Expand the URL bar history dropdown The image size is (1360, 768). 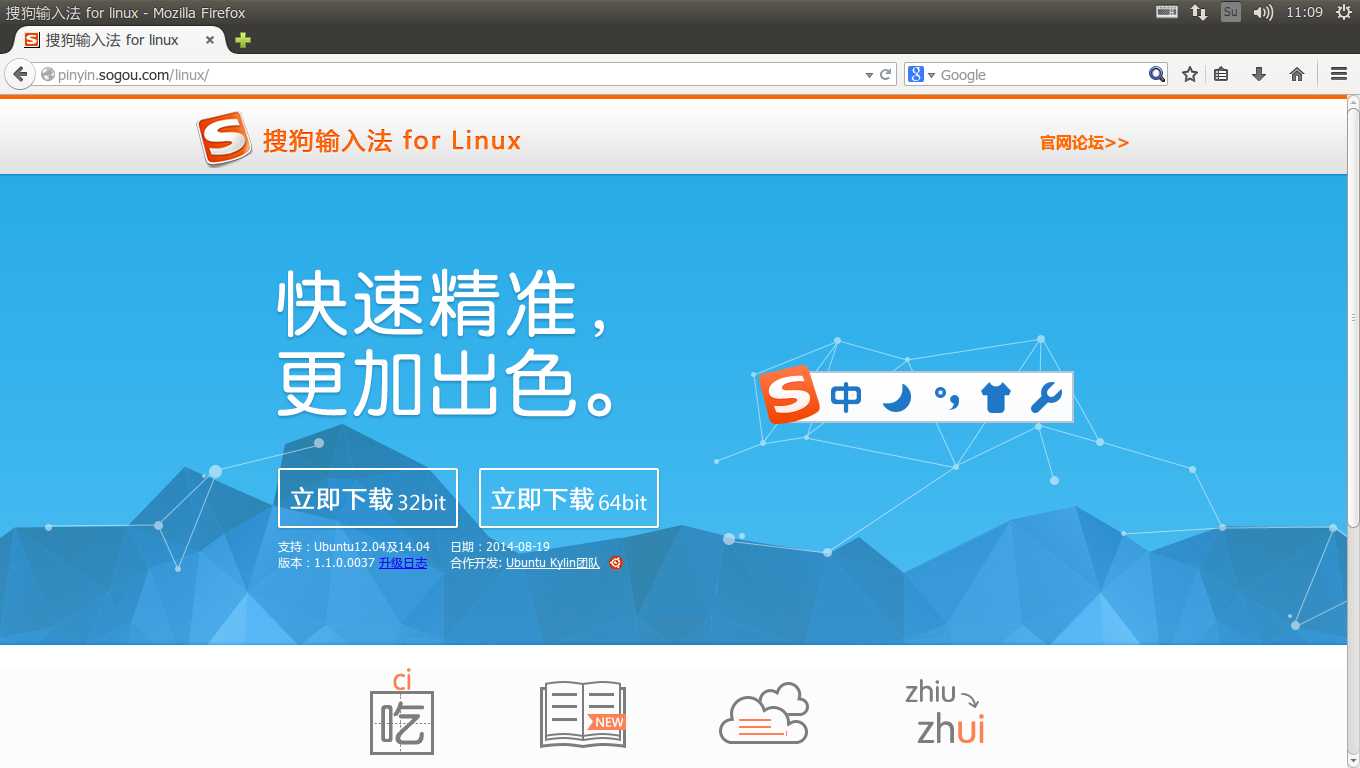[869, 75]
